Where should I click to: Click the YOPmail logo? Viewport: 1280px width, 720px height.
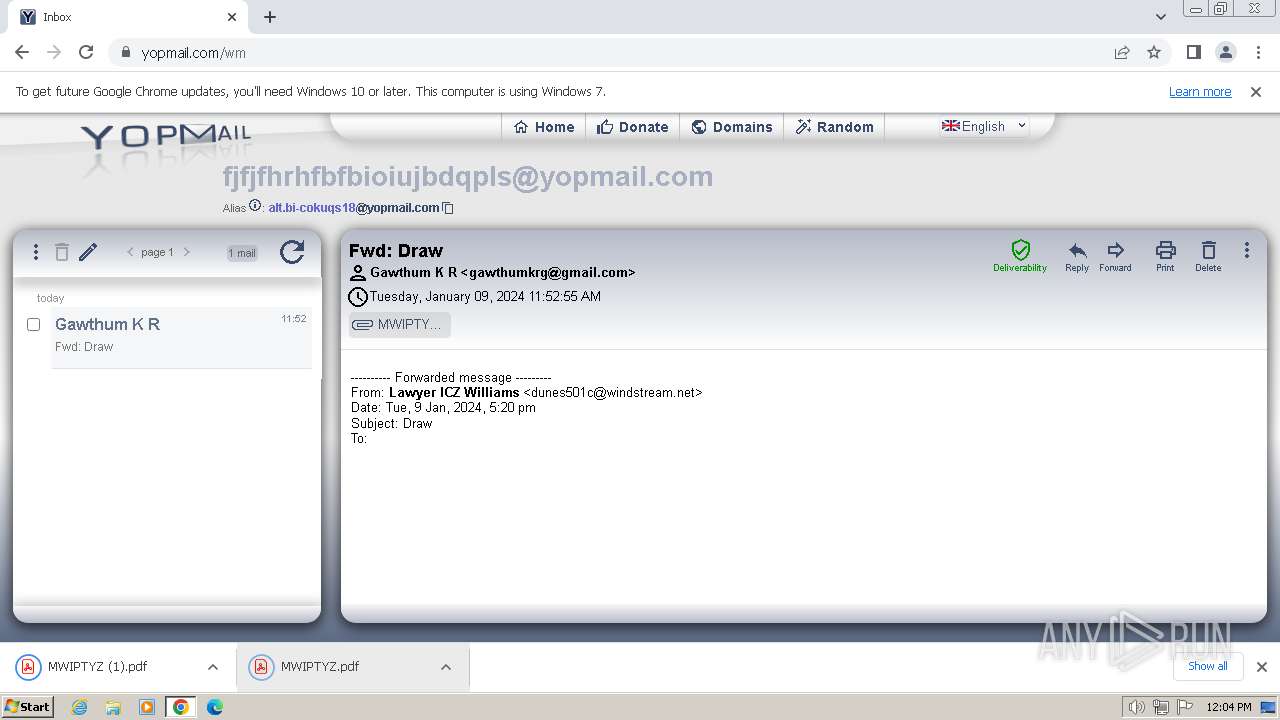(166, 135)
